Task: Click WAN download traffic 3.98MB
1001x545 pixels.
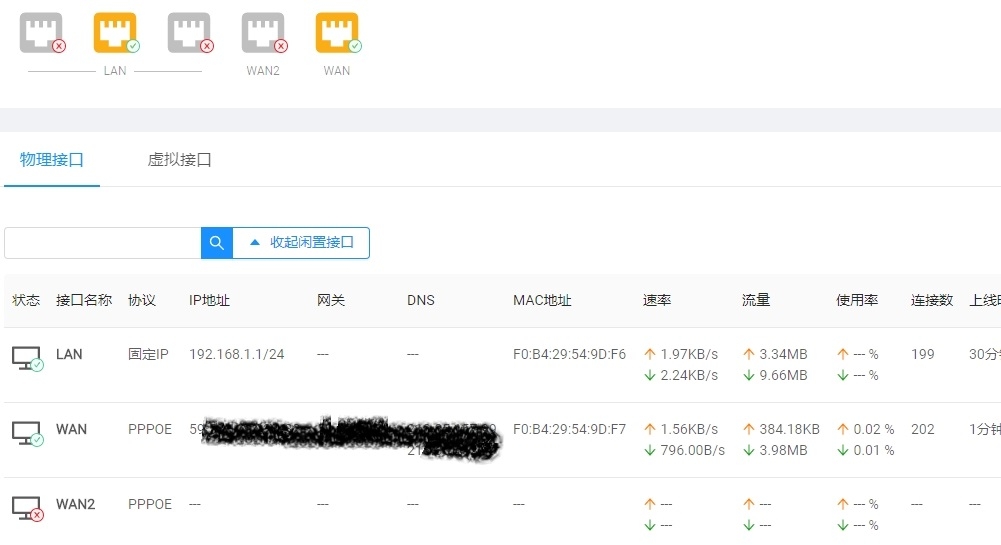Action: [x=783, y=451]
